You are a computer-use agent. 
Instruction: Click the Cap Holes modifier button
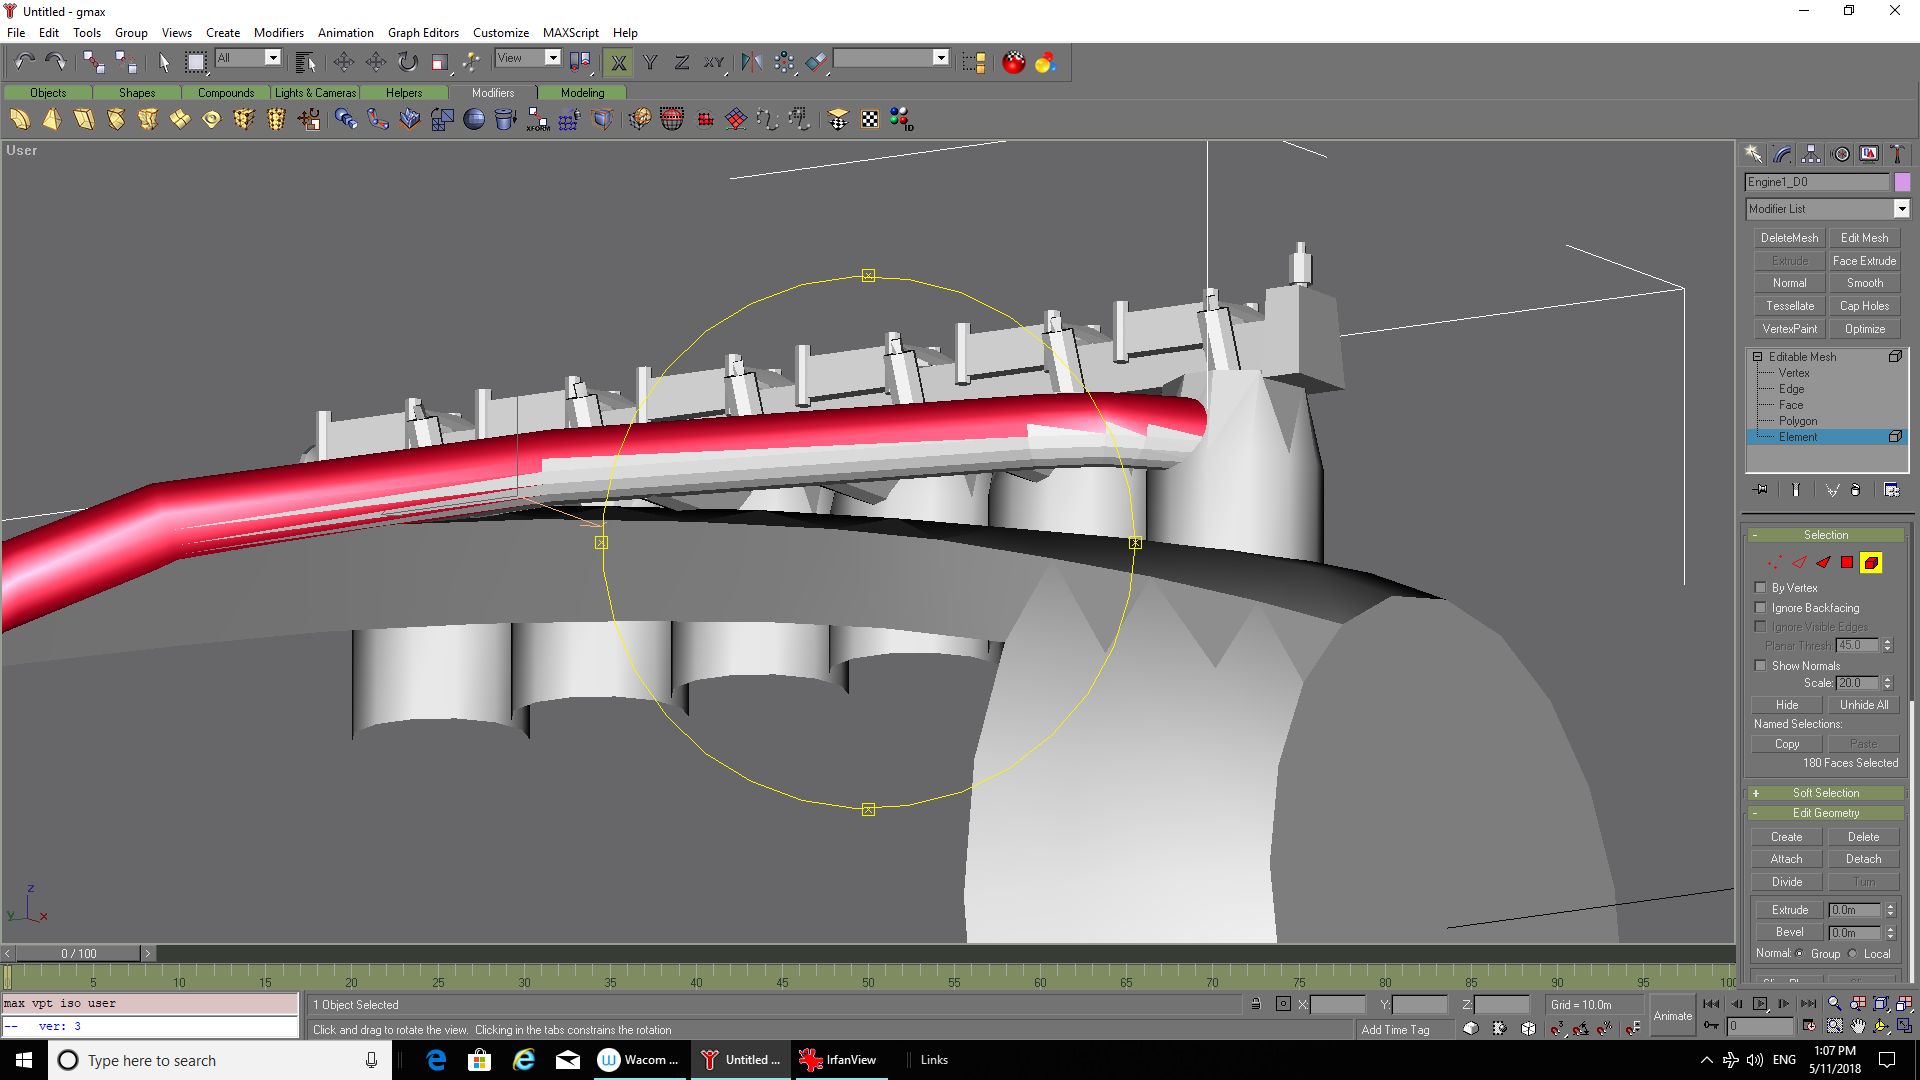tap(1864, 306)
